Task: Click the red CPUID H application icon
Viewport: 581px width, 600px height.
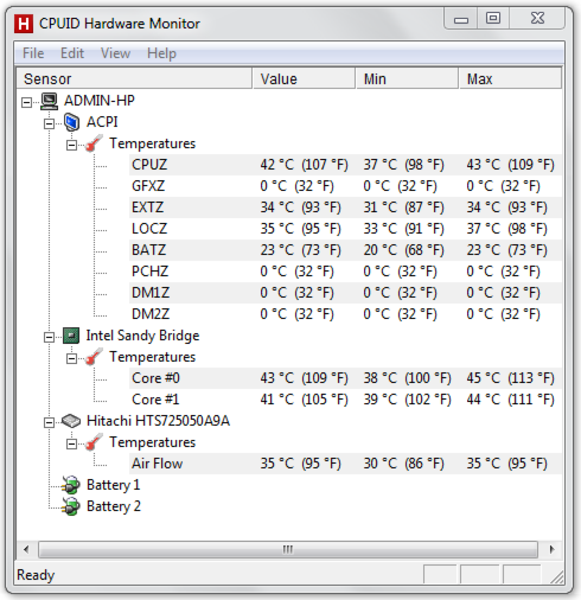Action: point(23,24)
